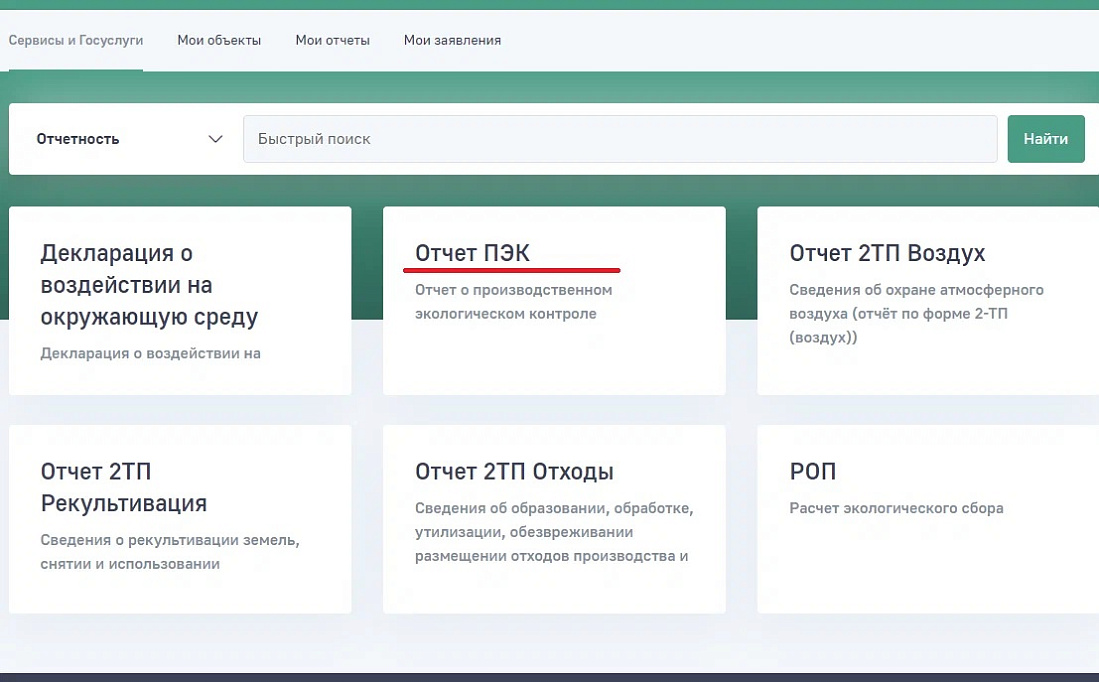
Task: Focus the Быстрый поиск search field
Action: click(619, 139)
